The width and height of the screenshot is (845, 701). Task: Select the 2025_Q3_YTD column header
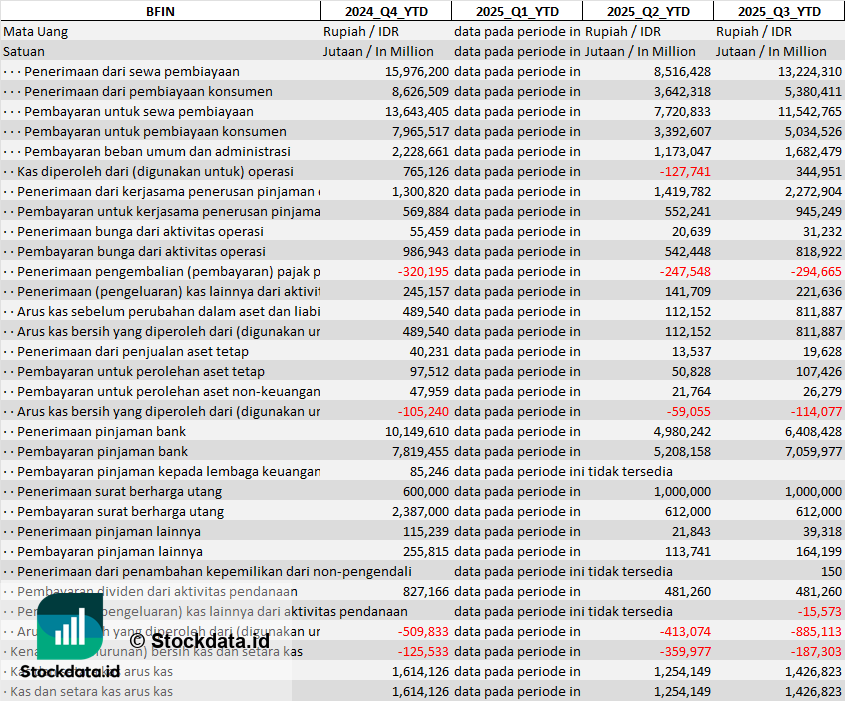click(x=779, y=11)
